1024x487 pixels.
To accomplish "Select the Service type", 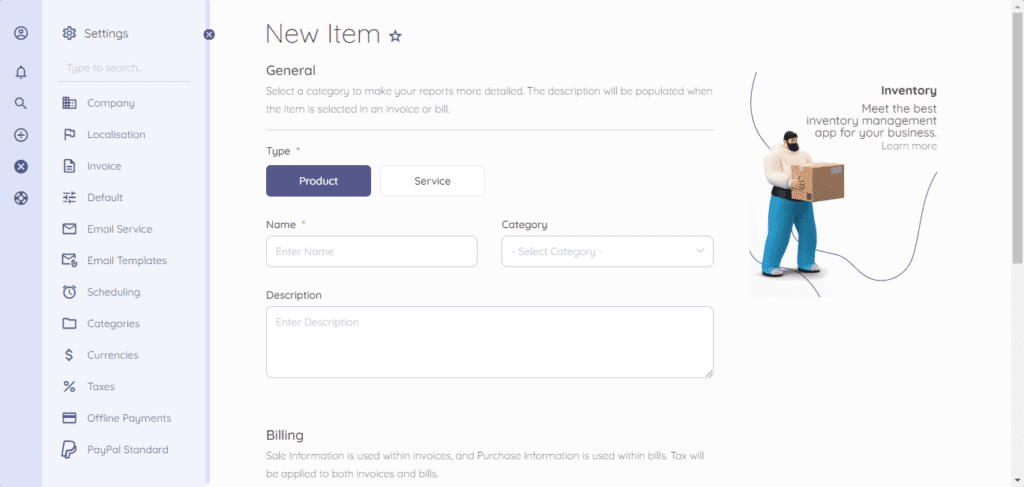I will [x=432, y=181].
